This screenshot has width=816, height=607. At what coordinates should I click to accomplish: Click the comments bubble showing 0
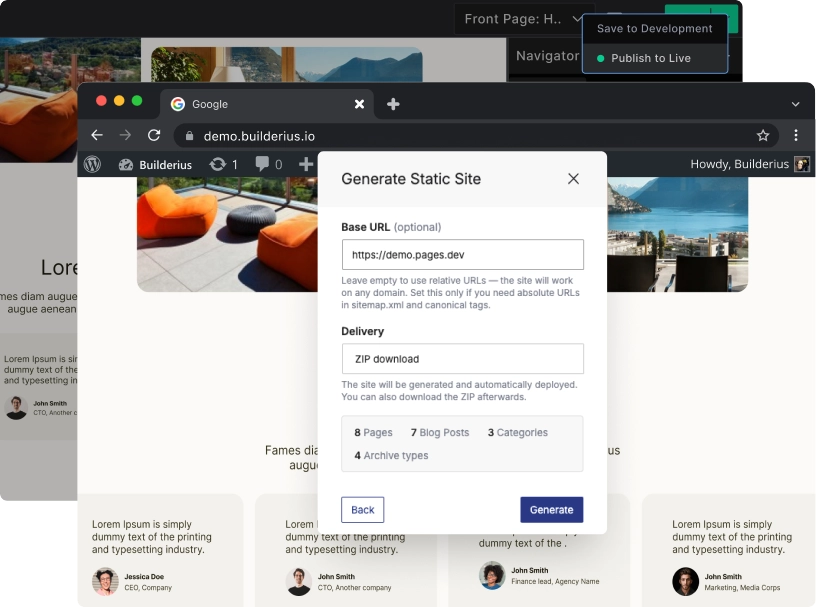point(269,165)
